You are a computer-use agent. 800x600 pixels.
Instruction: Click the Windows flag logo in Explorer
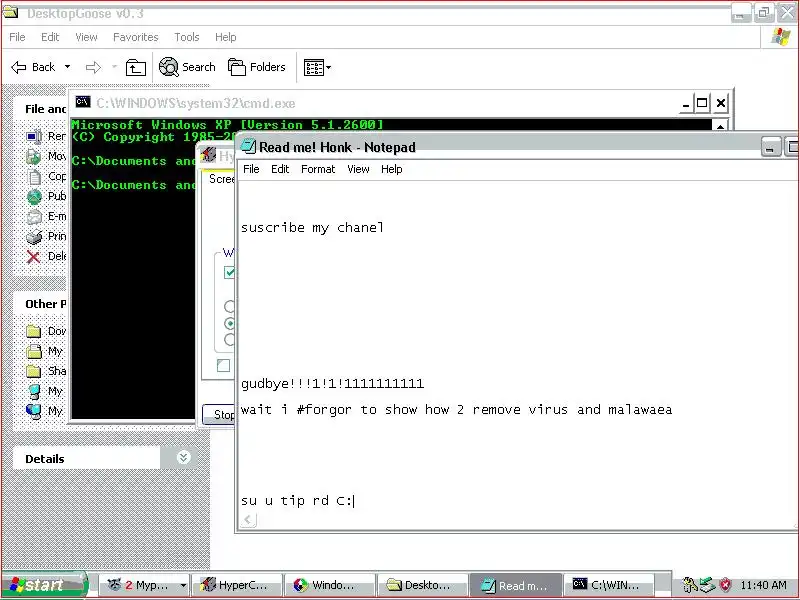tap(781, 37)
